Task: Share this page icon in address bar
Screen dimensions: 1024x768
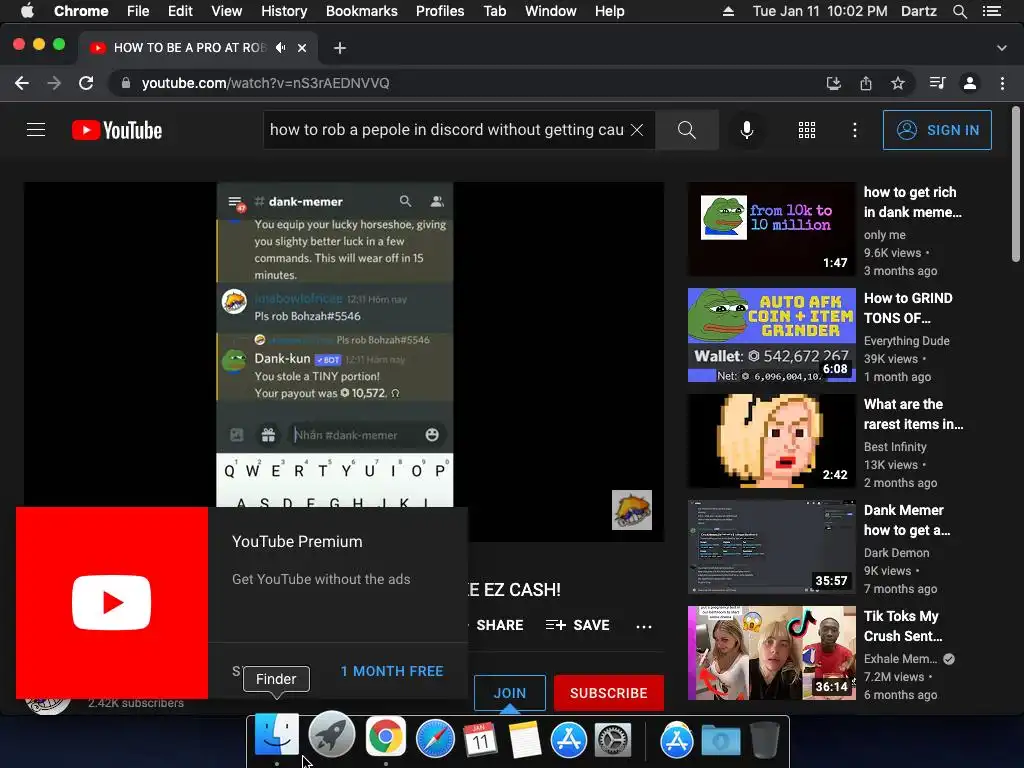Action: pyautogui.click(x=866, y=84)
